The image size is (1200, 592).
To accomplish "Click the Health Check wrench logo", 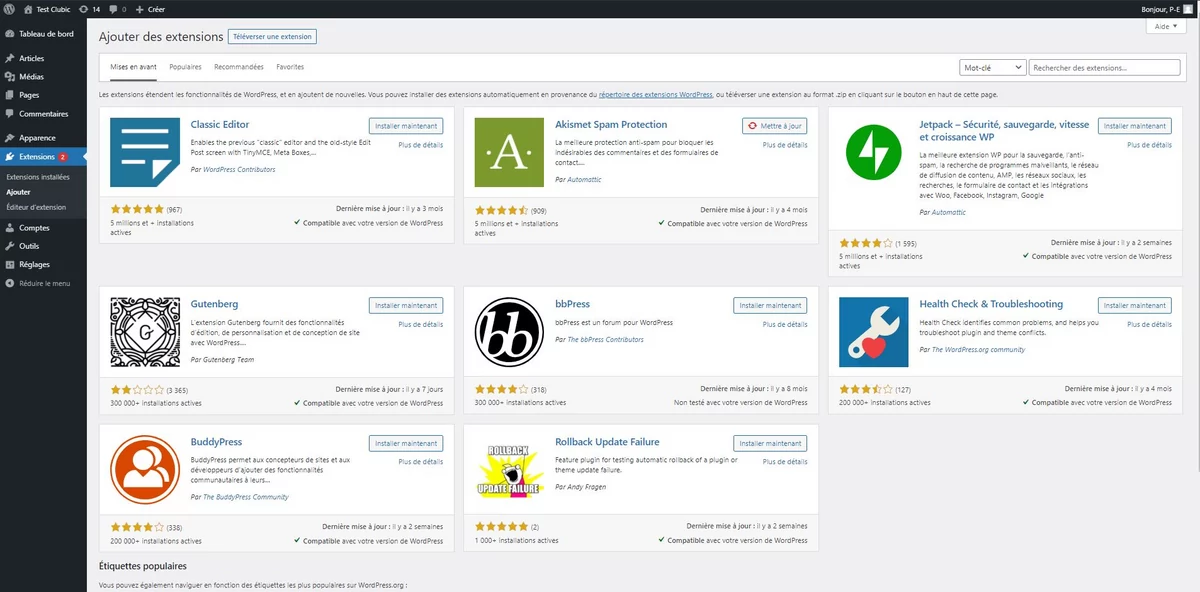I will 874,331.
